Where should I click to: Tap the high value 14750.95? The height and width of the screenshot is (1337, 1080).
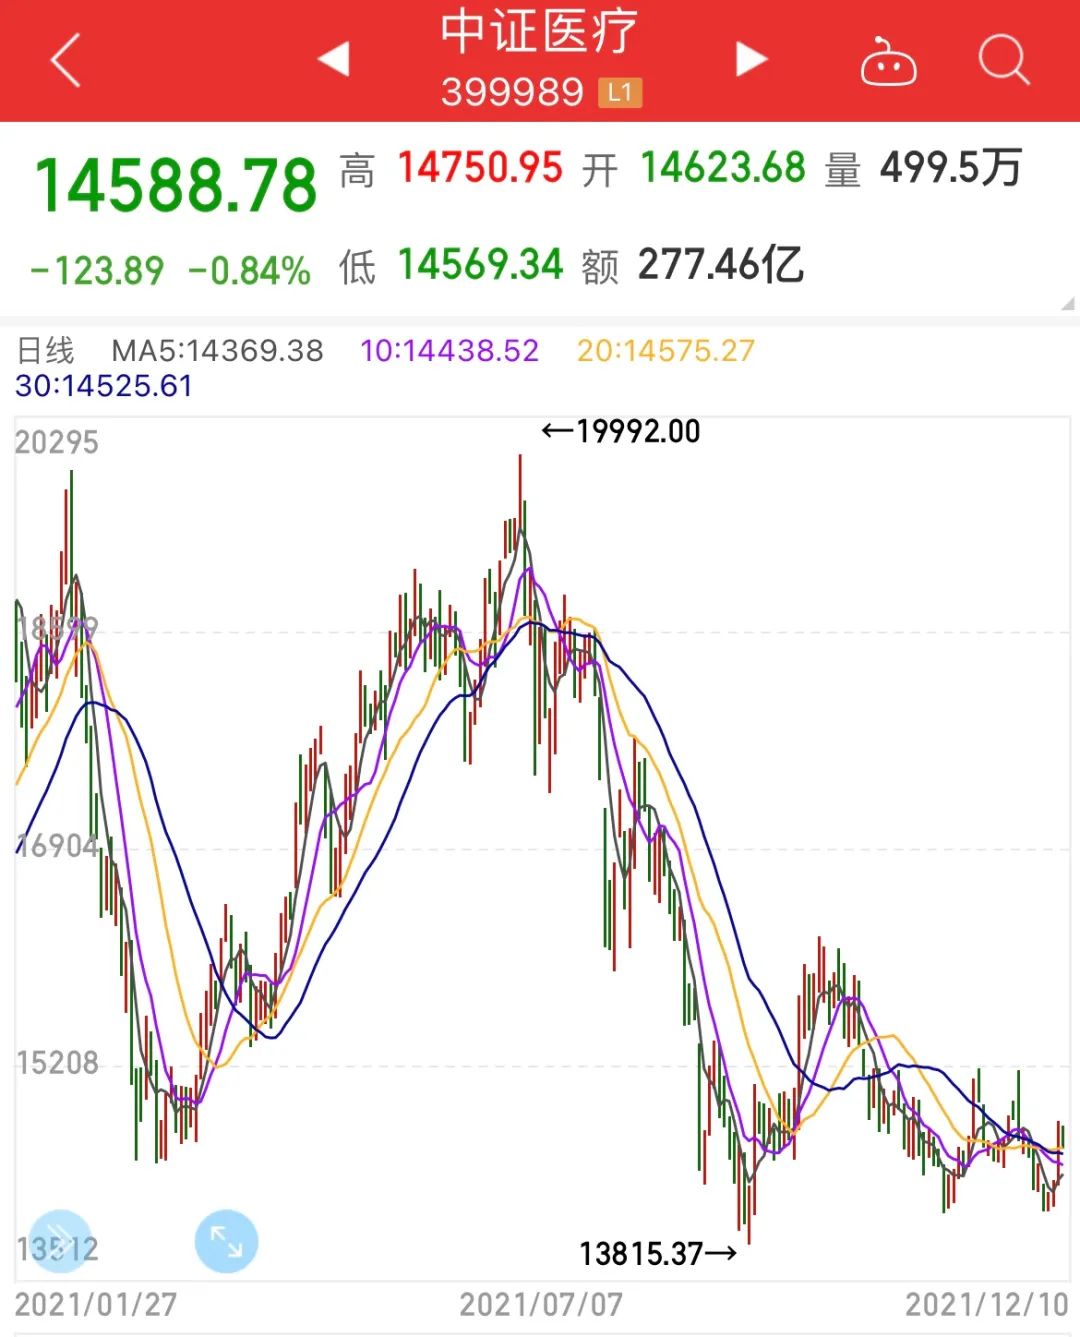(x=480, y=168)
